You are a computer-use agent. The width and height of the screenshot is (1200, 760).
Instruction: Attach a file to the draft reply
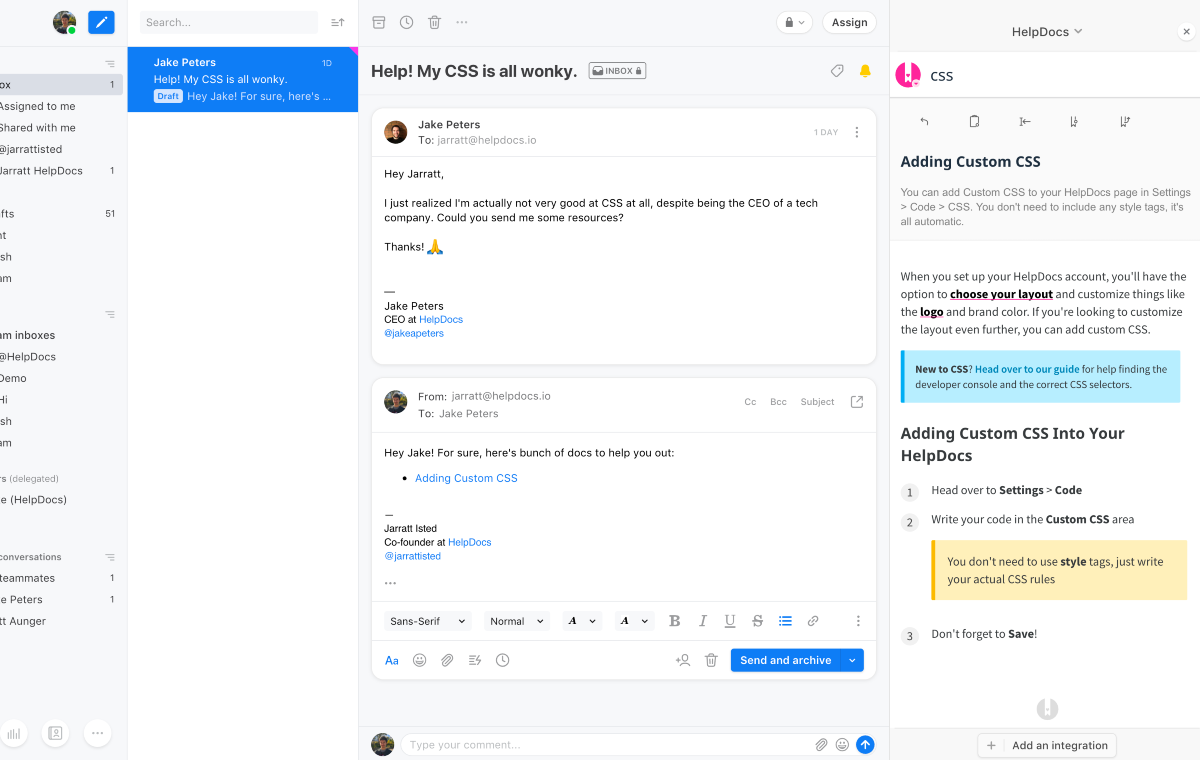[447, 660]
